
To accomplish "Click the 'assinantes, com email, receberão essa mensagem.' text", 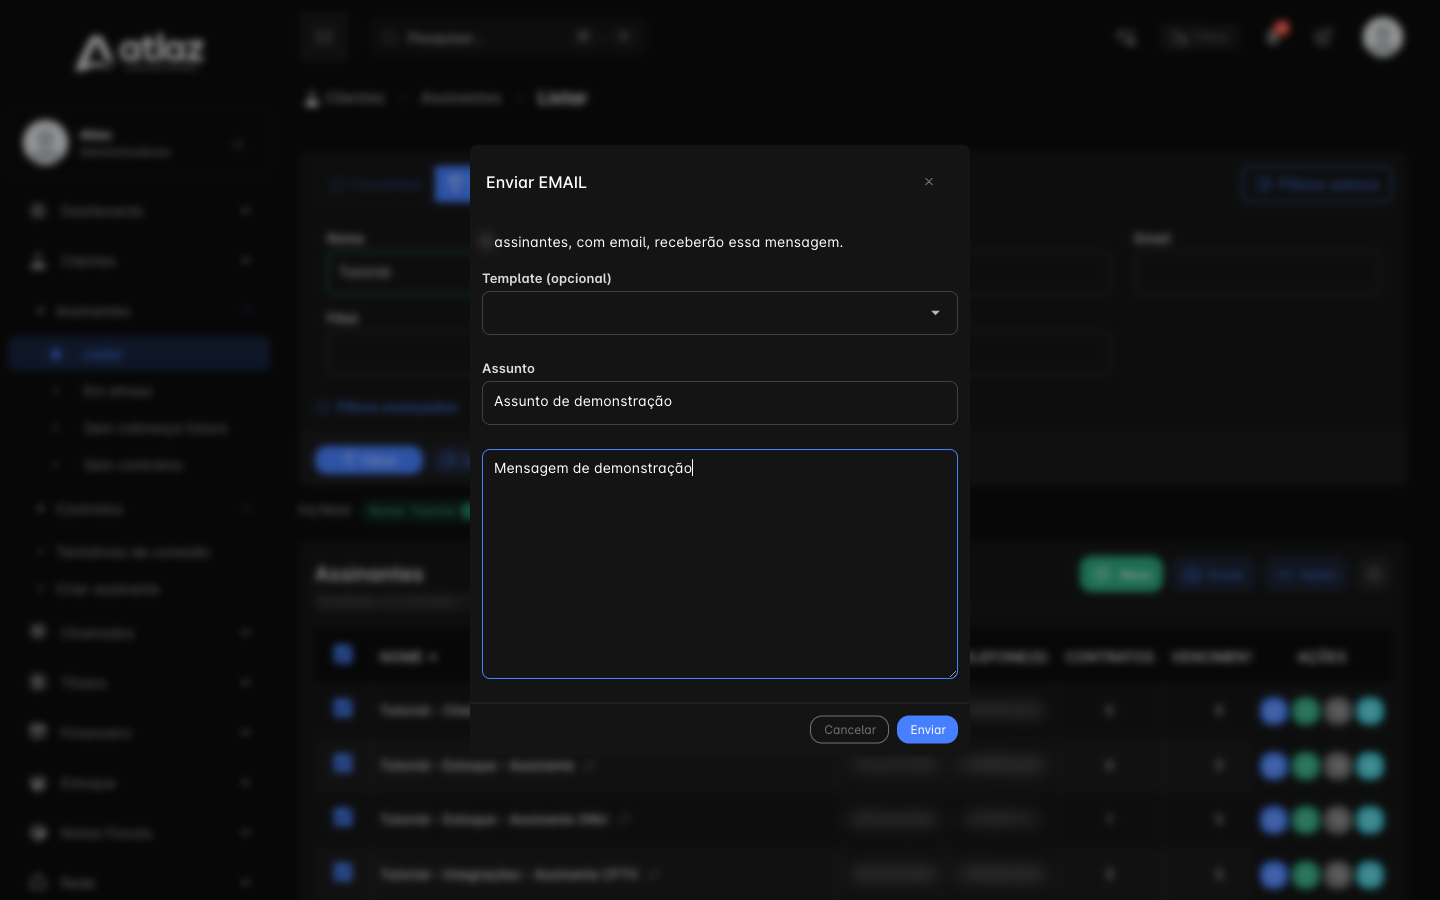I will click(668, 242).
